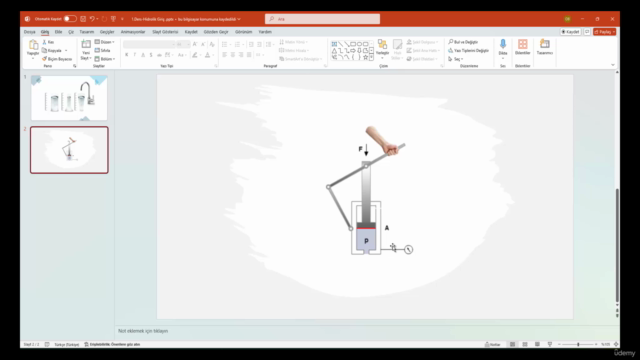Switch to the Tasarım (Design) tab
The image size is (640, 360).
point(87,32)
